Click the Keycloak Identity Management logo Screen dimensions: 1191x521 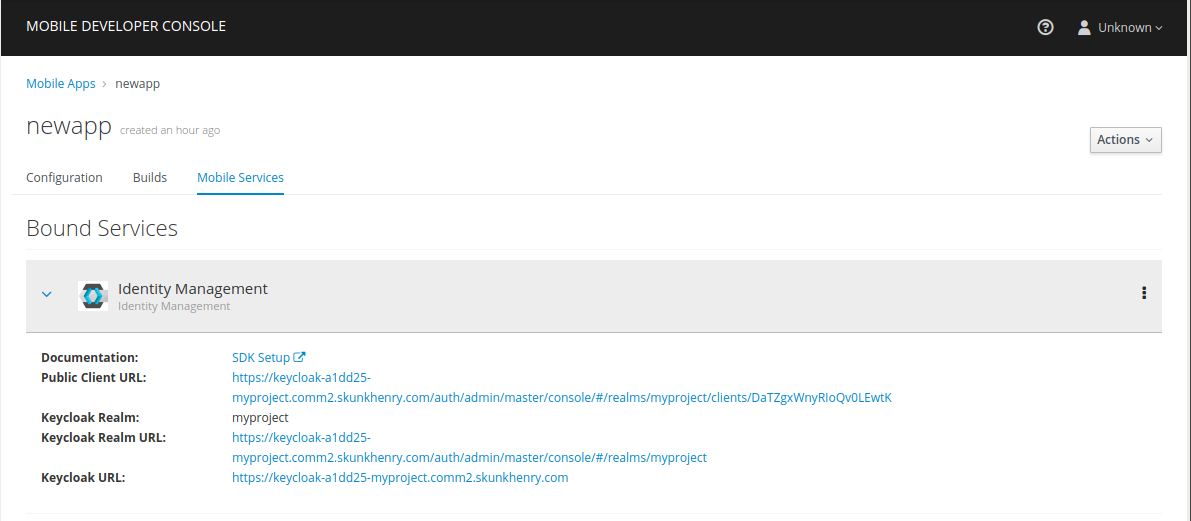93,295
